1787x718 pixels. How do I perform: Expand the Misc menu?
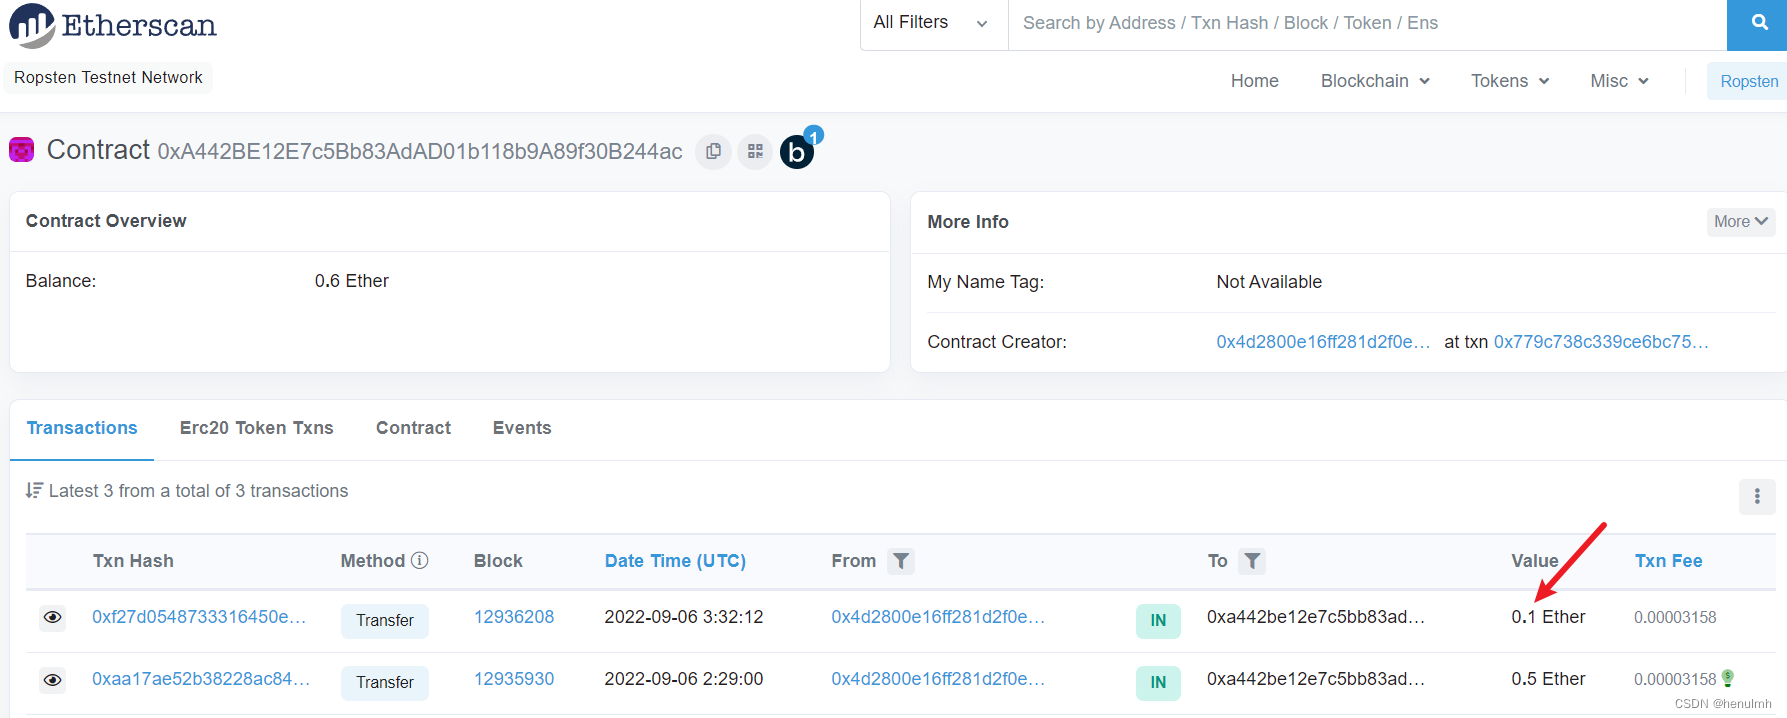pyautogui.click(x=1620, y=81)
